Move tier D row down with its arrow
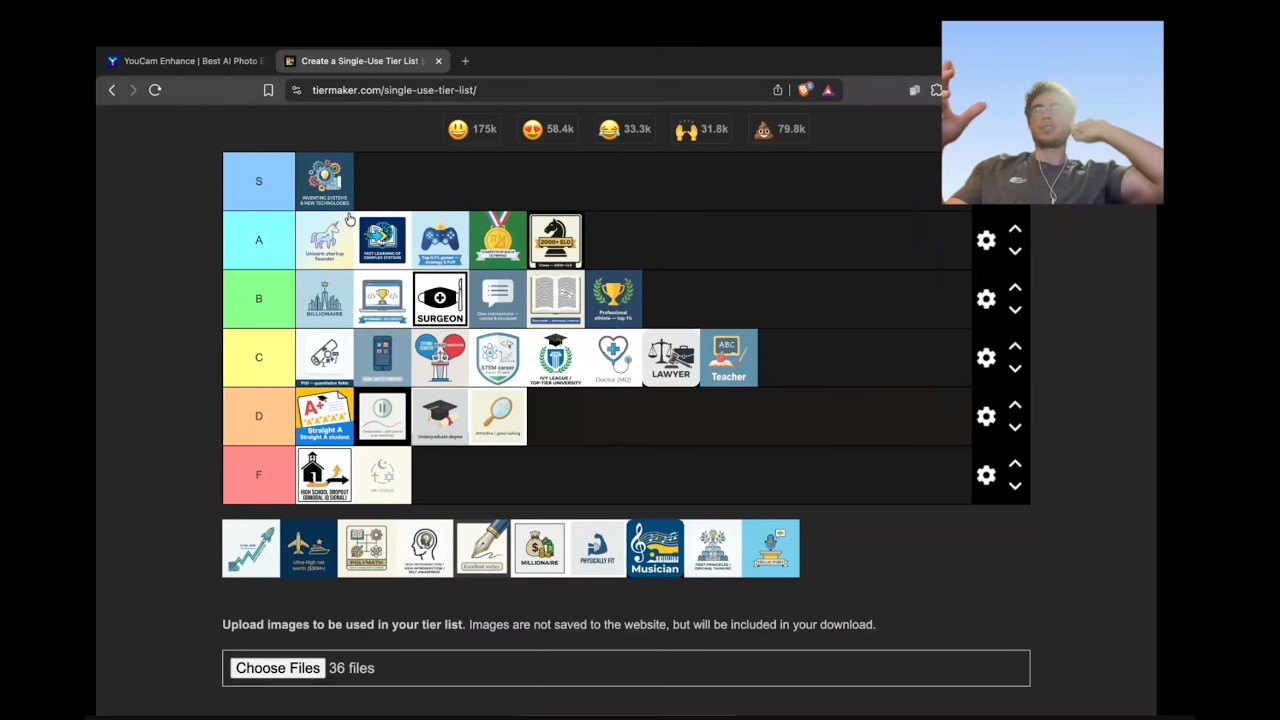Image resolution: width=1280 pixels, height=720 pixels. pos(1015,427)
